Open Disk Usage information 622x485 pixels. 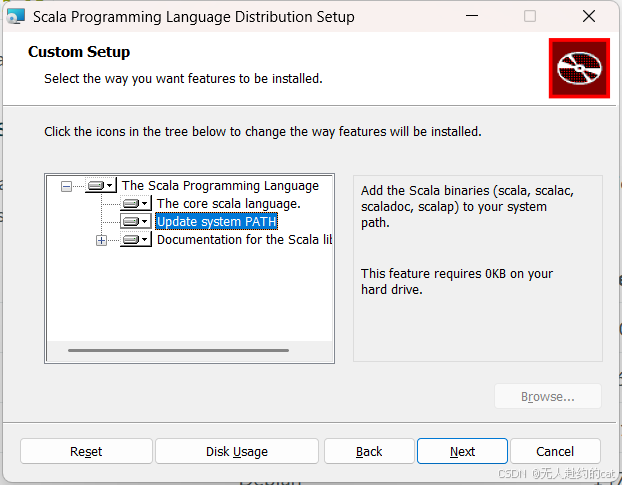[237, 451]
